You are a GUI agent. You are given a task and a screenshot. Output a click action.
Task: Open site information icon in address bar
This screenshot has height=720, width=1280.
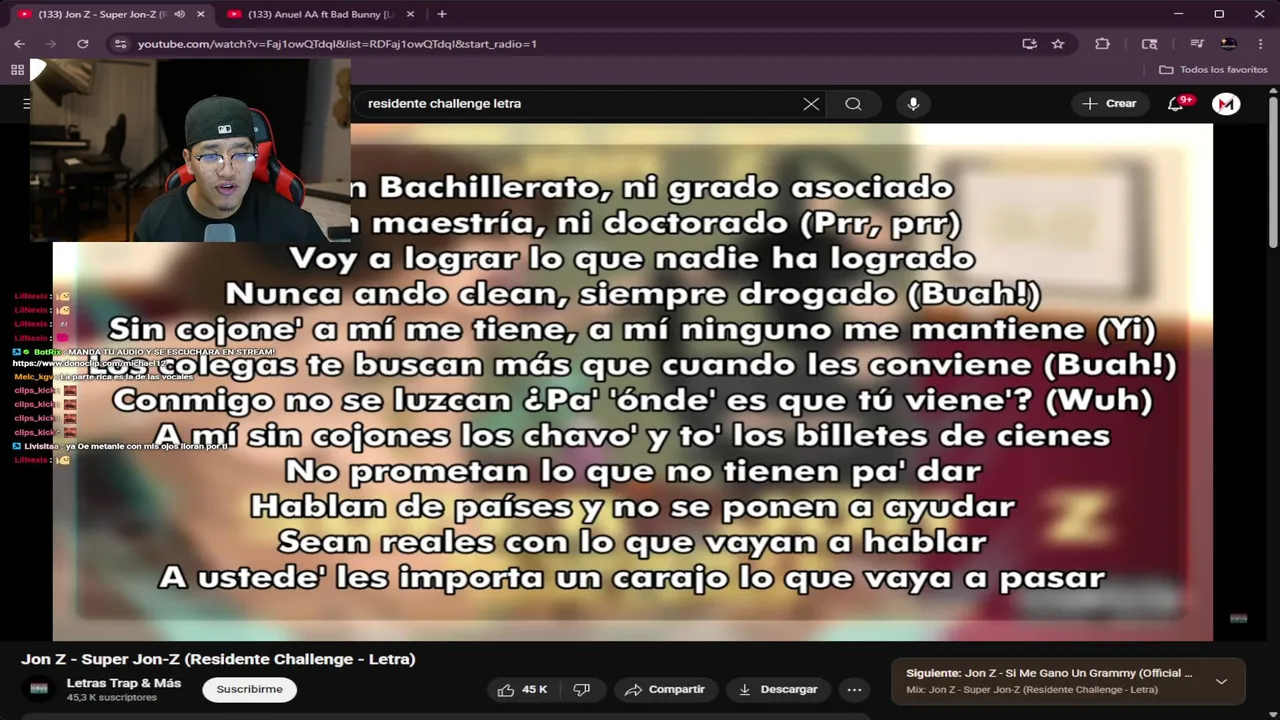tap(120, 44)
